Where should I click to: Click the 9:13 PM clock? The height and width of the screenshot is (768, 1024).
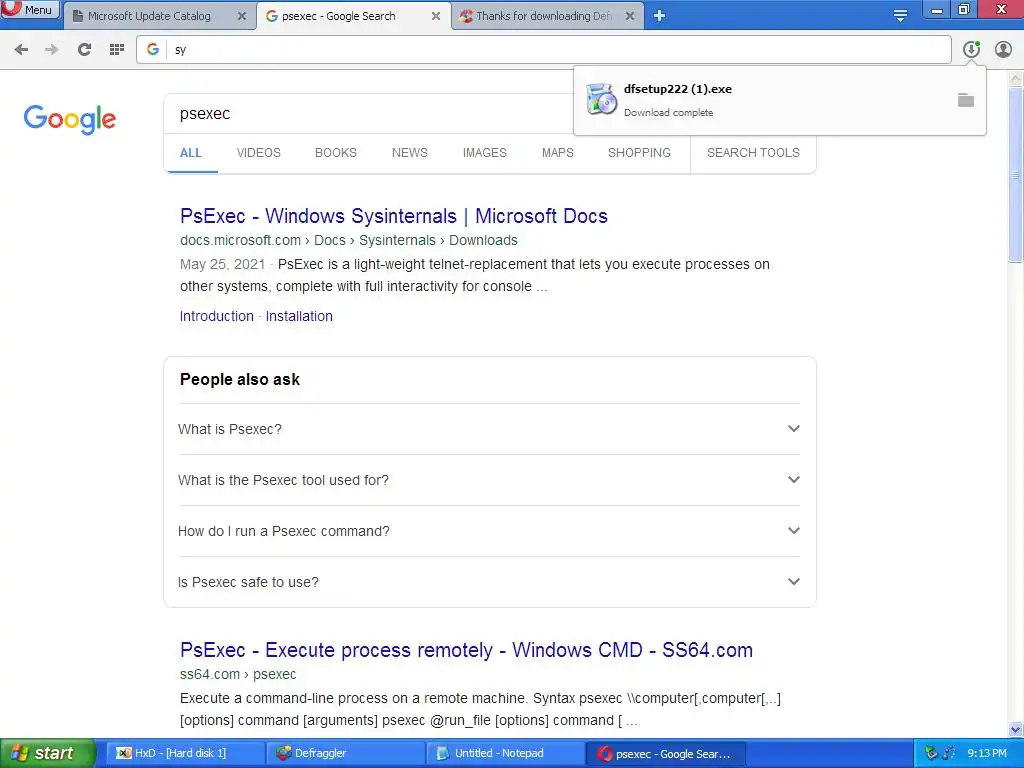[x=987, y=753]
